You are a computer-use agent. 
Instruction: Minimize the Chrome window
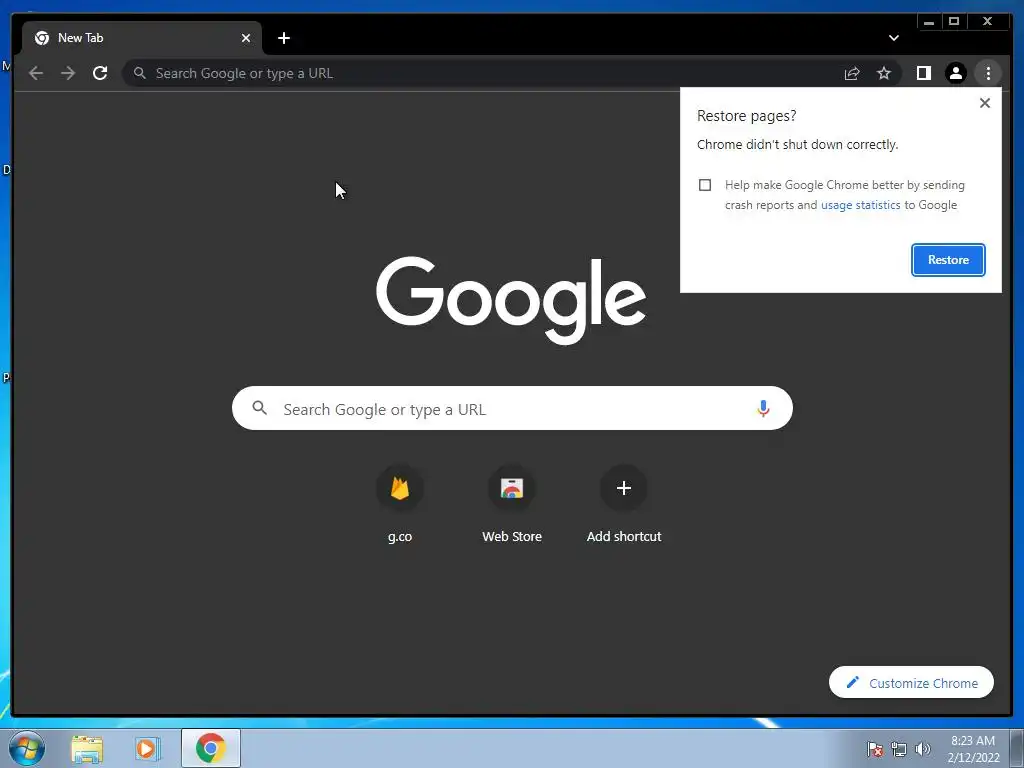(929, 22)
